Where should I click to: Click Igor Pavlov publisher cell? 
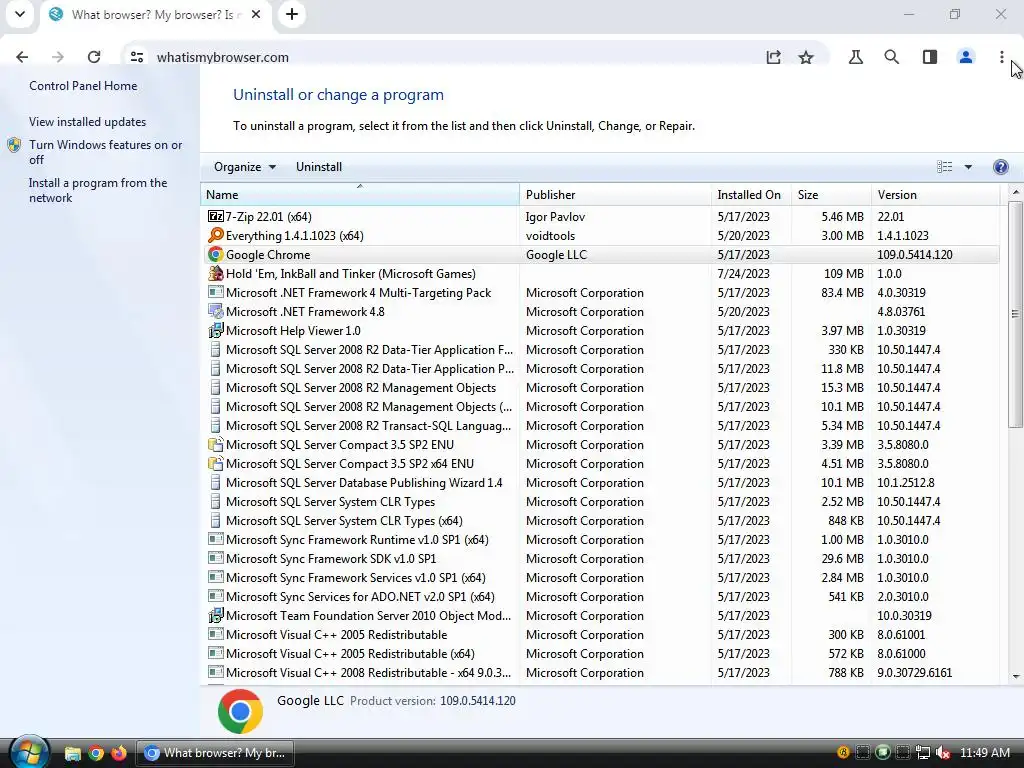point(555,217)
